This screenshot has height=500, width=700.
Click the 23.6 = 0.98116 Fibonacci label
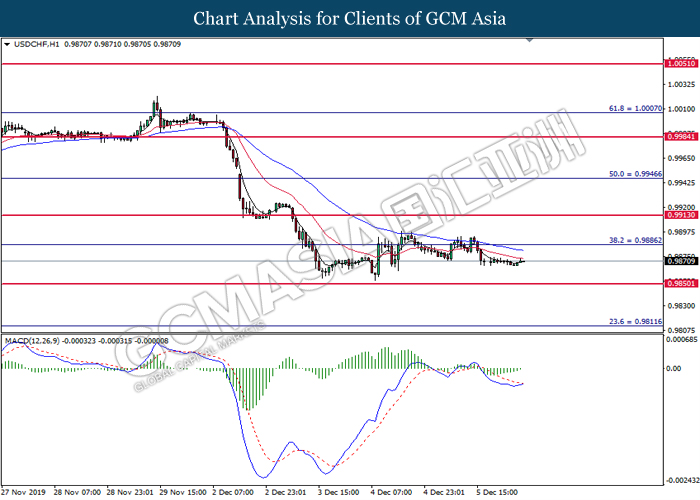[636, 321]
